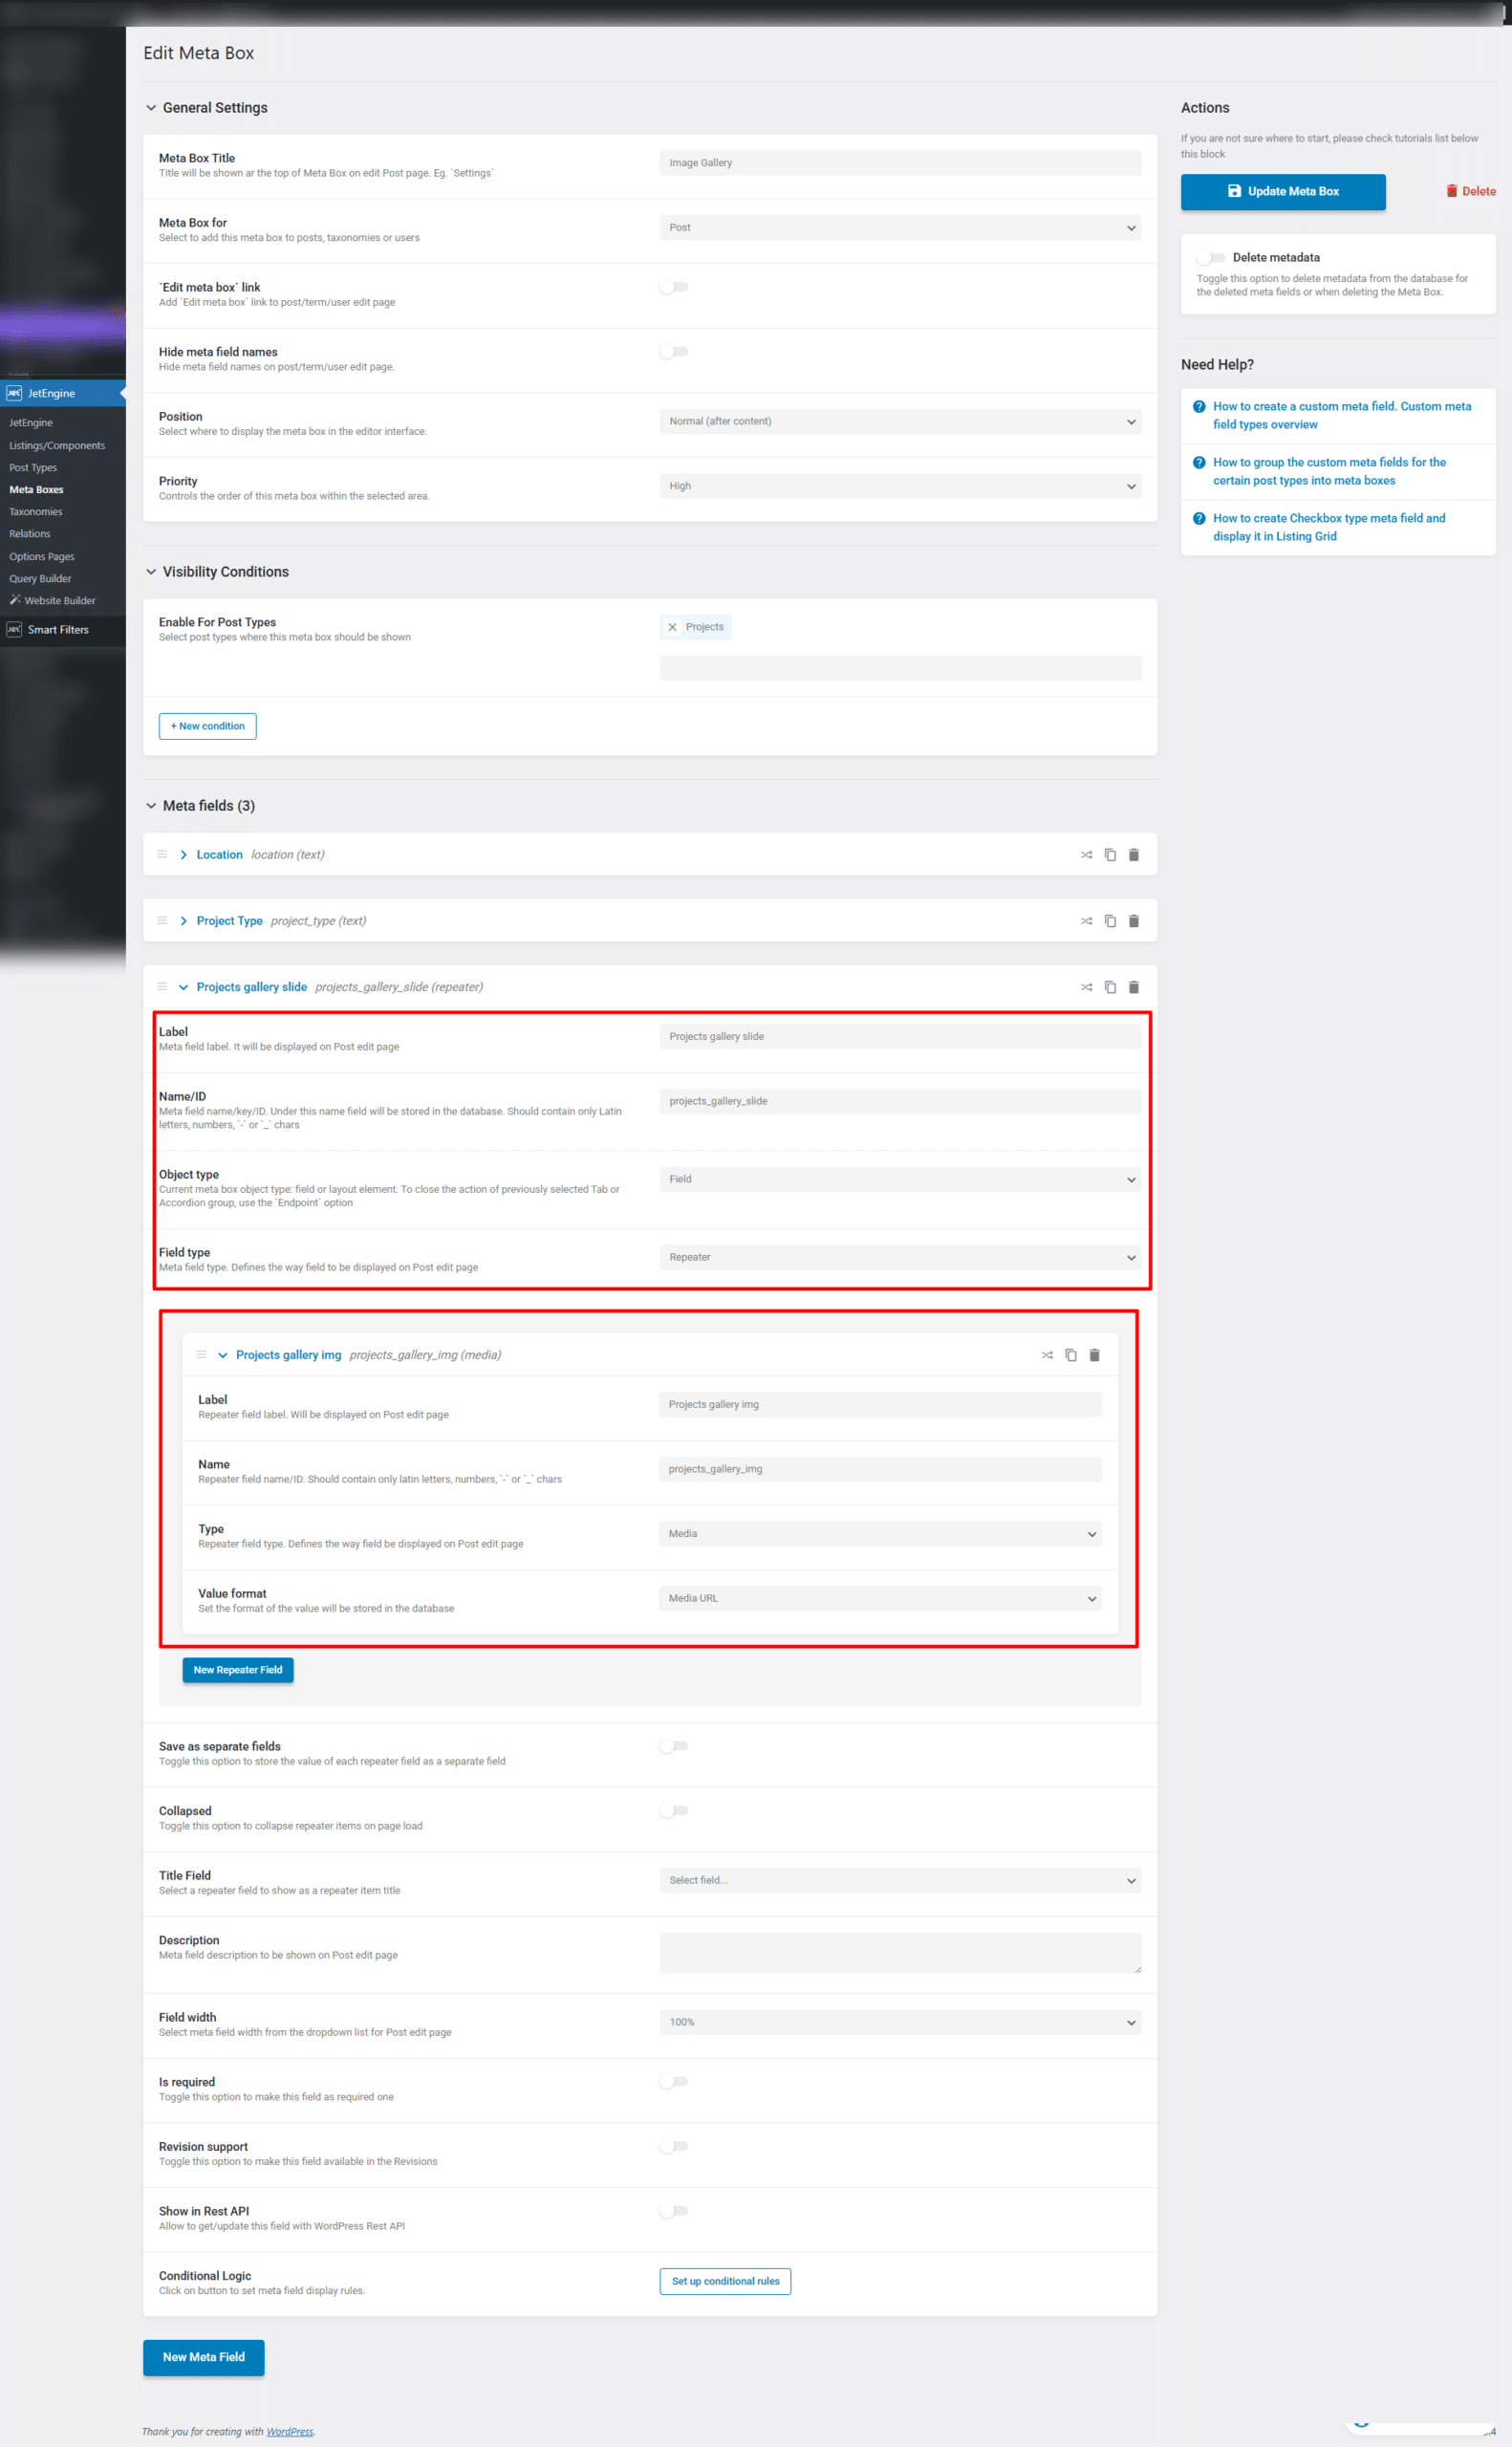Remove the Projects post type tag
The width and height of the screenshot is (1512, 2447).
(672, 627)
